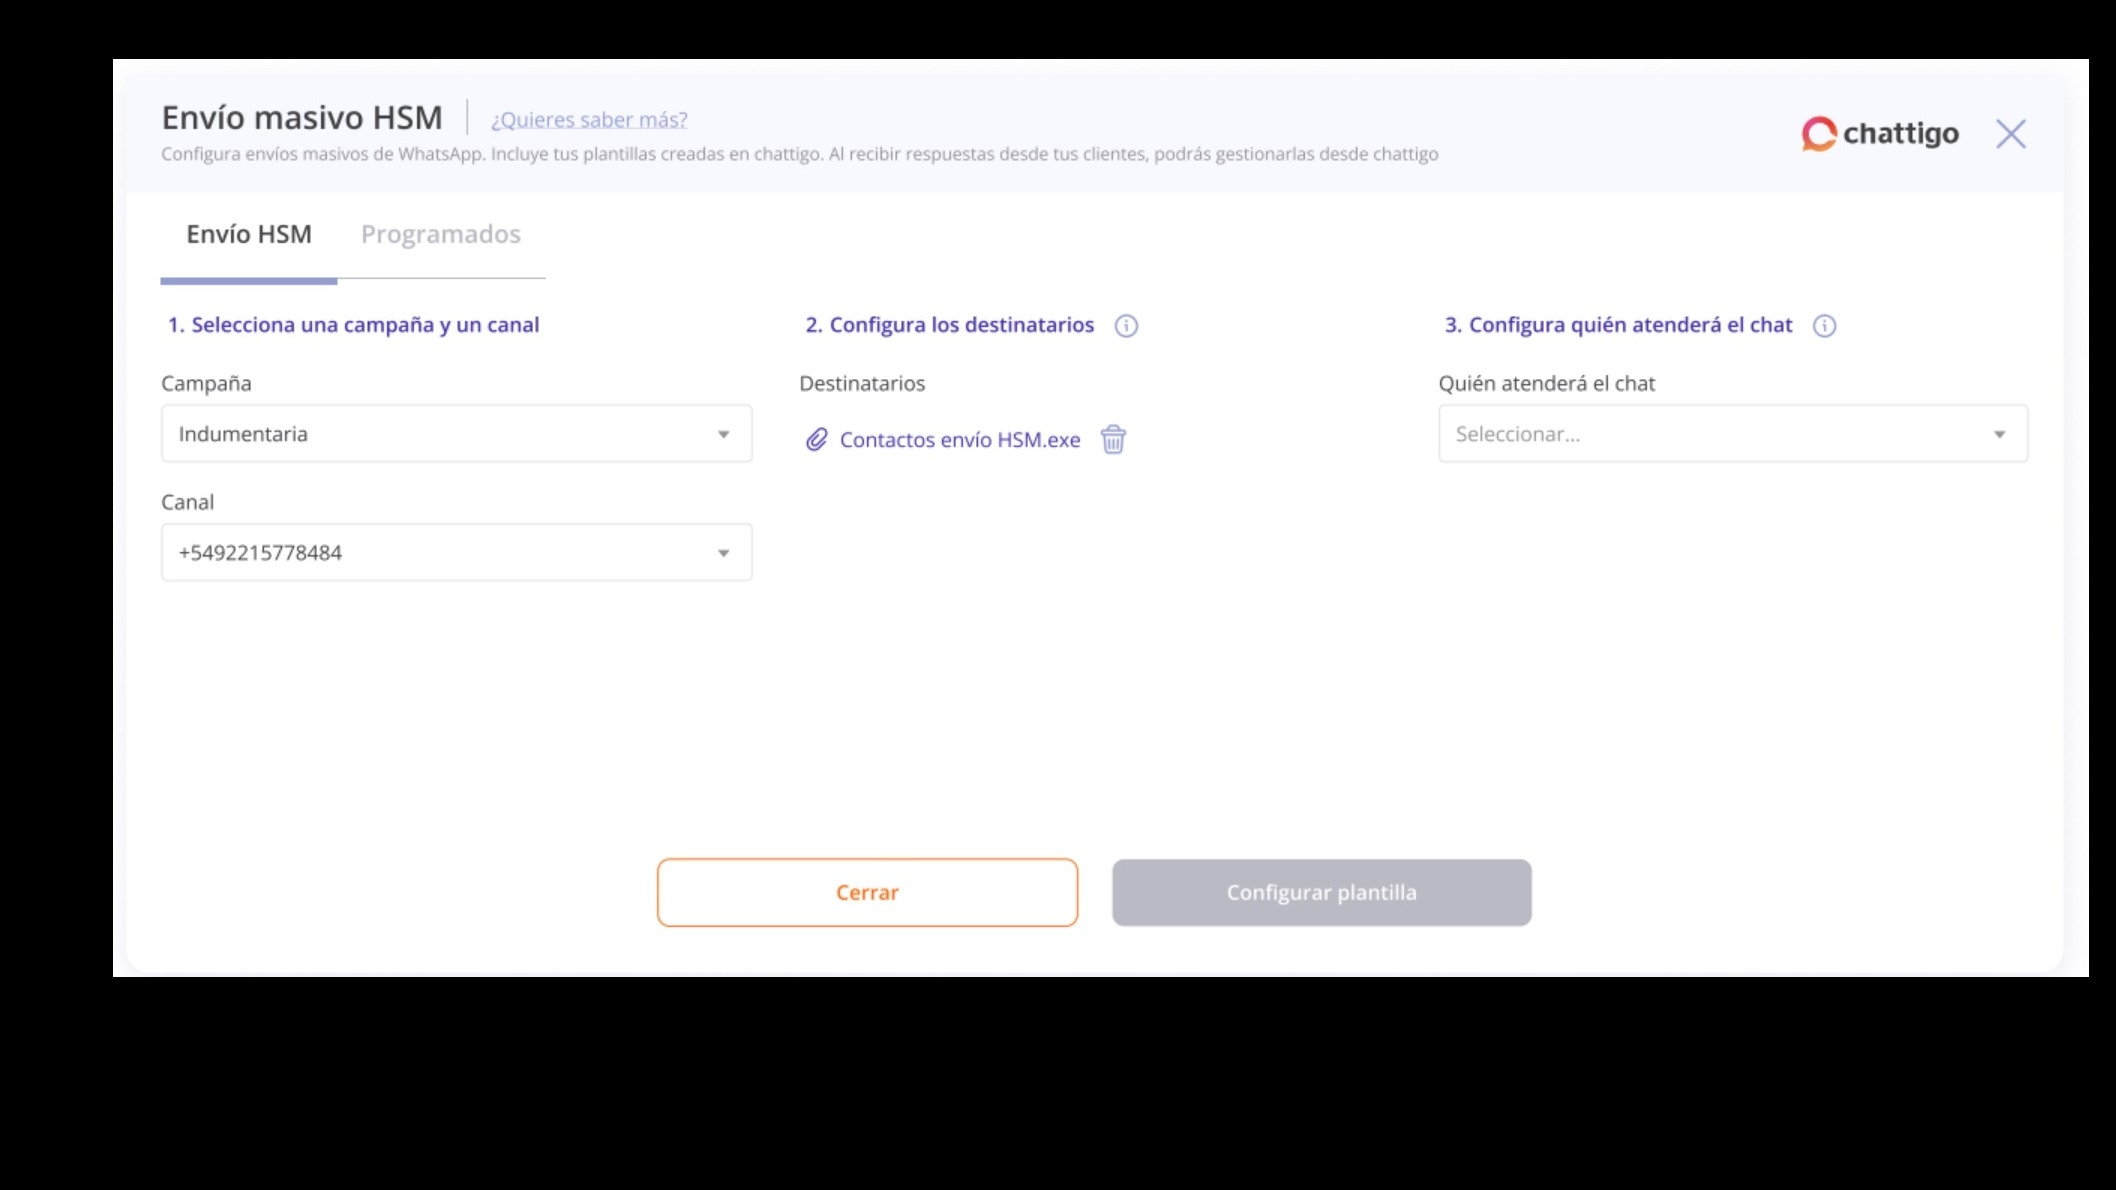Click the arrow in Seleccionar... dropdown
2116x1190 pixels.
[x=1999, y=434]
